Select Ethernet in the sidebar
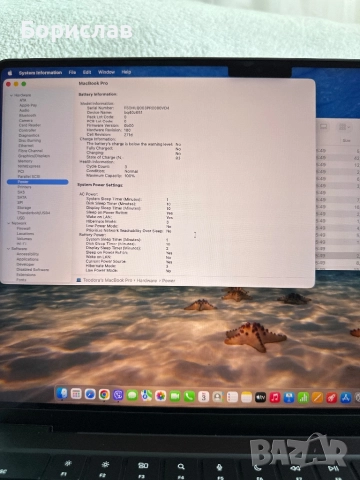Viewport: 360px width, 480px height. 26,146
